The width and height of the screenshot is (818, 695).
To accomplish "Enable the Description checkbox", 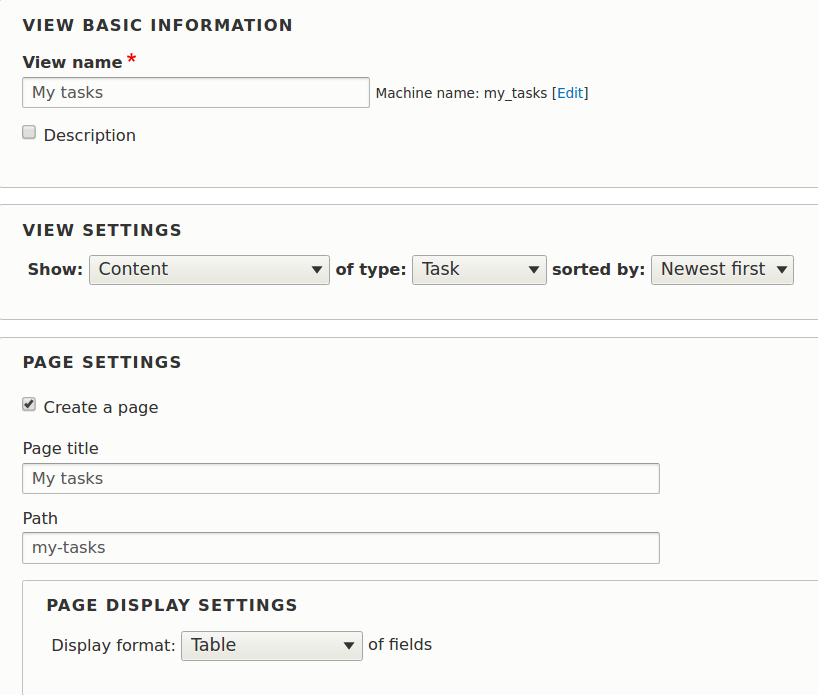I will [x=29, y=133].
